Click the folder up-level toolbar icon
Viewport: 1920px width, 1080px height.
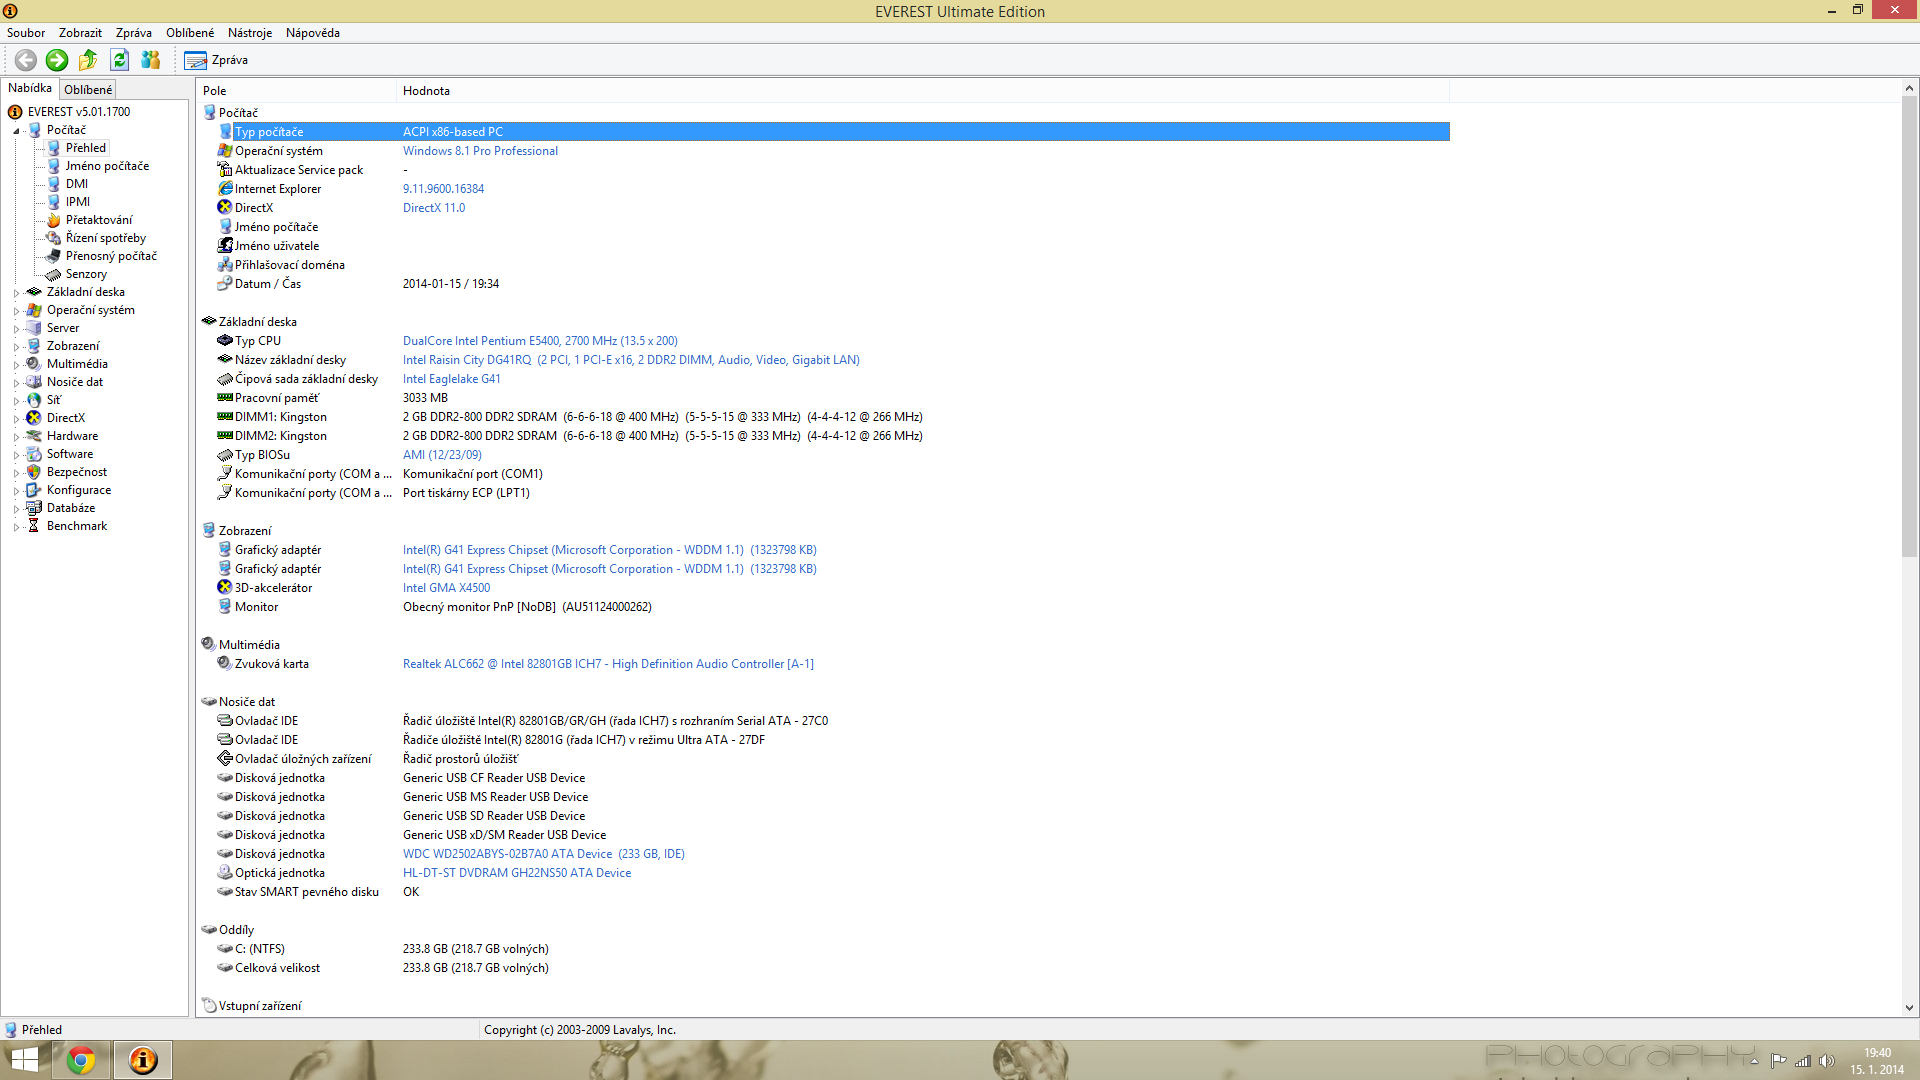(88, 60)
